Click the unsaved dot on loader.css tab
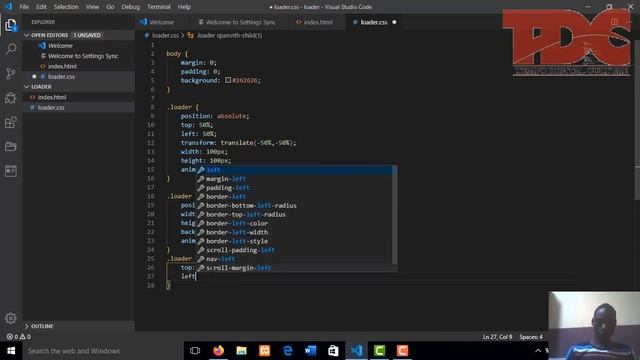This screenshot has height=360, width=640. pos(394,22)
